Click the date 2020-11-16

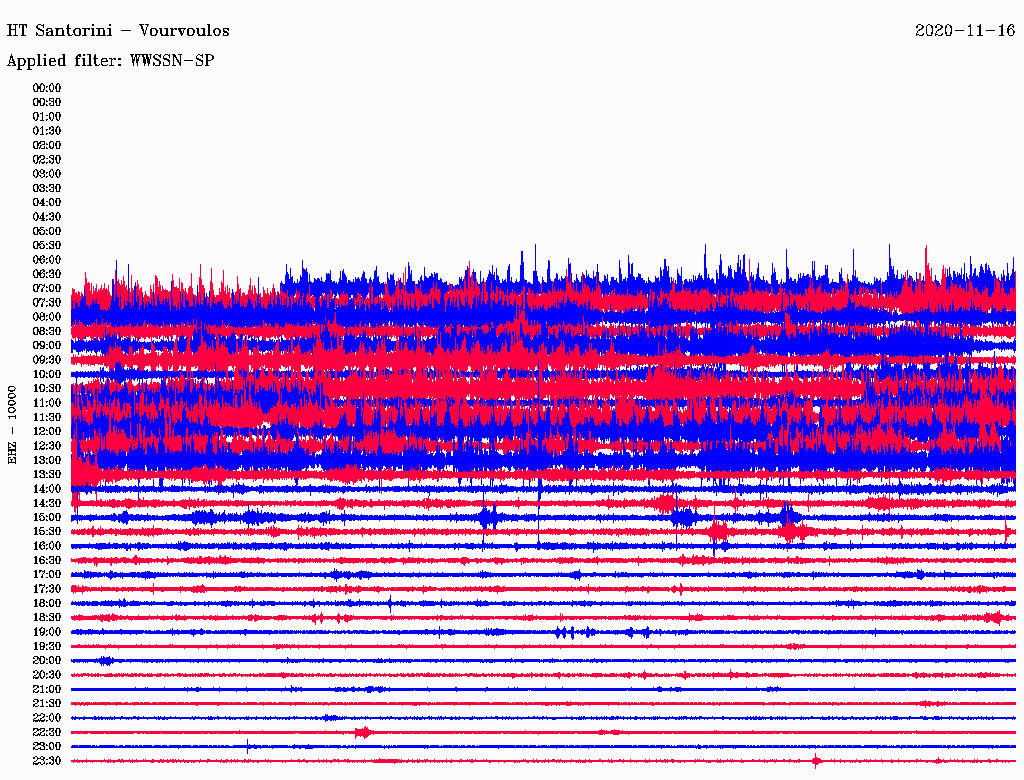(x=965, y=31)
